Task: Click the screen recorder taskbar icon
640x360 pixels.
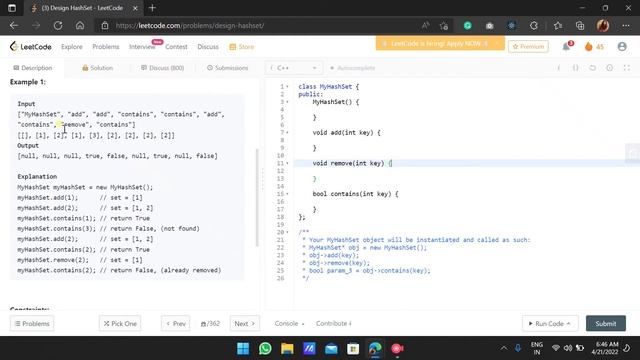Action: click(397, 348)
